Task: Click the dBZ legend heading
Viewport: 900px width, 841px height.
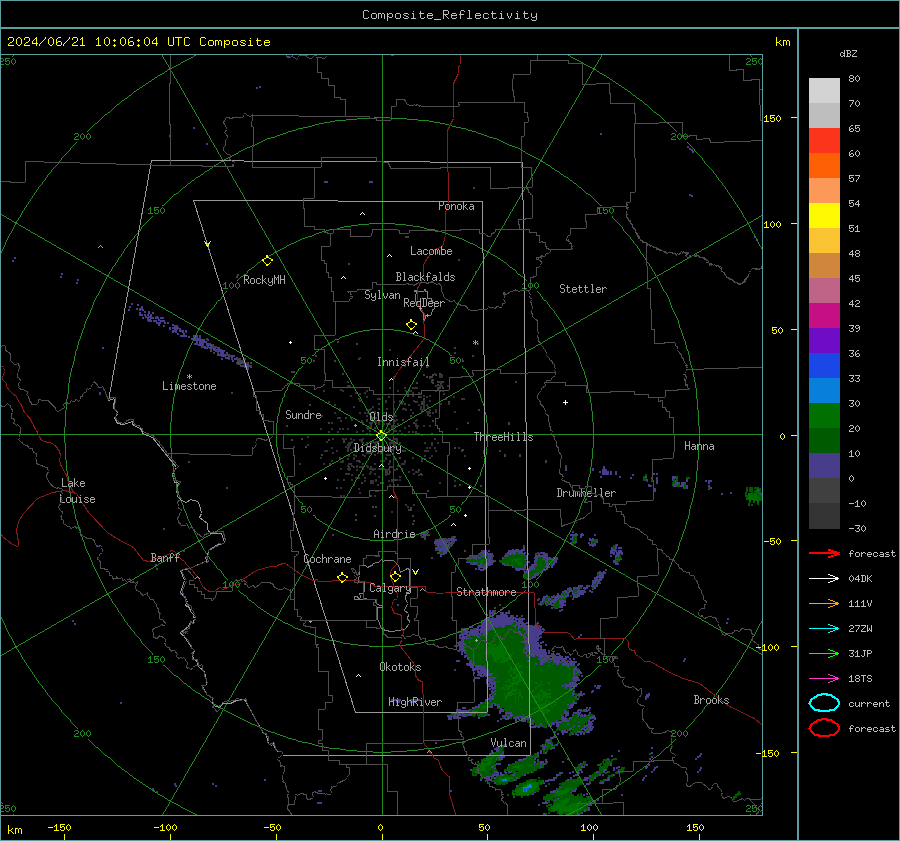Action: tap(848, 53)
